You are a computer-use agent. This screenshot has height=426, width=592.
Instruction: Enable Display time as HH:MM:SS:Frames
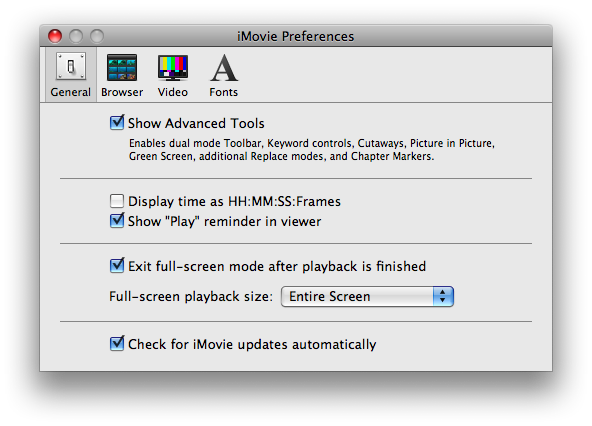tap(117, 201)
